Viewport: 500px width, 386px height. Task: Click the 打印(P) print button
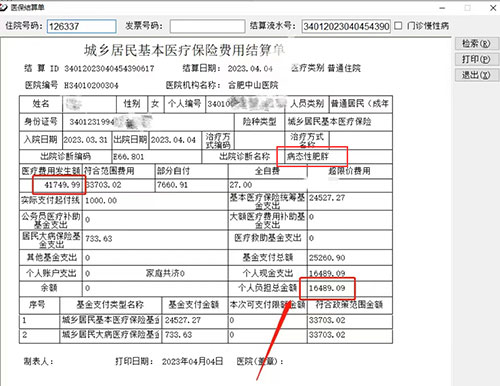click(477, 59)
